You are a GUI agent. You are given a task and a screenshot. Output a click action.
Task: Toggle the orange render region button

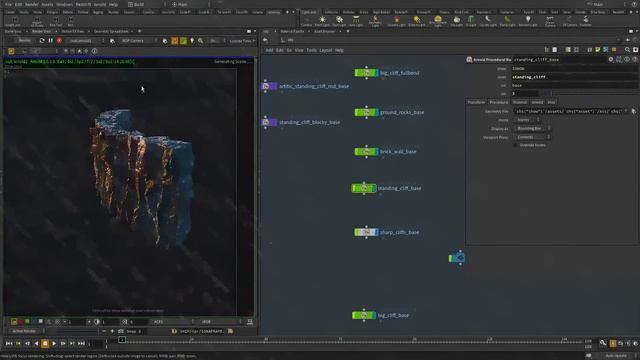(x=175, y=41)
